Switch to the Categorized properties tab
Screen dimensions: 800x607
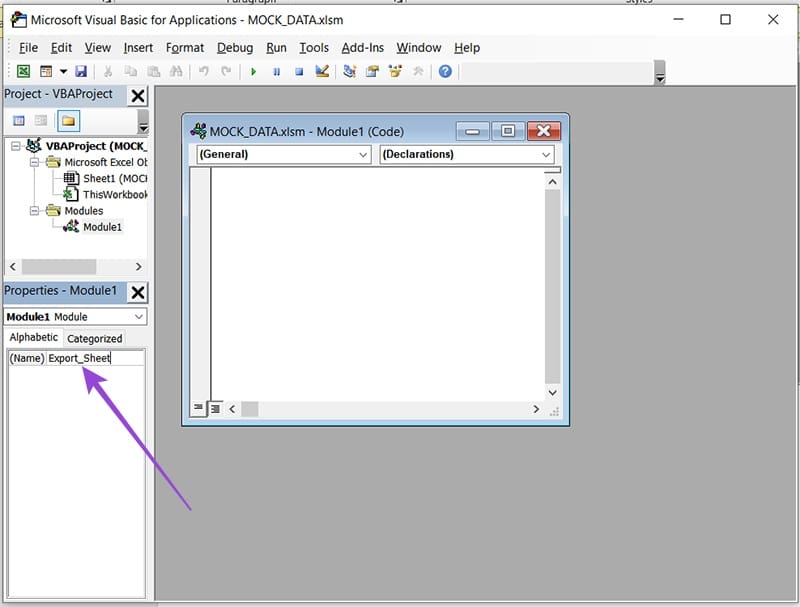(95, 338)
